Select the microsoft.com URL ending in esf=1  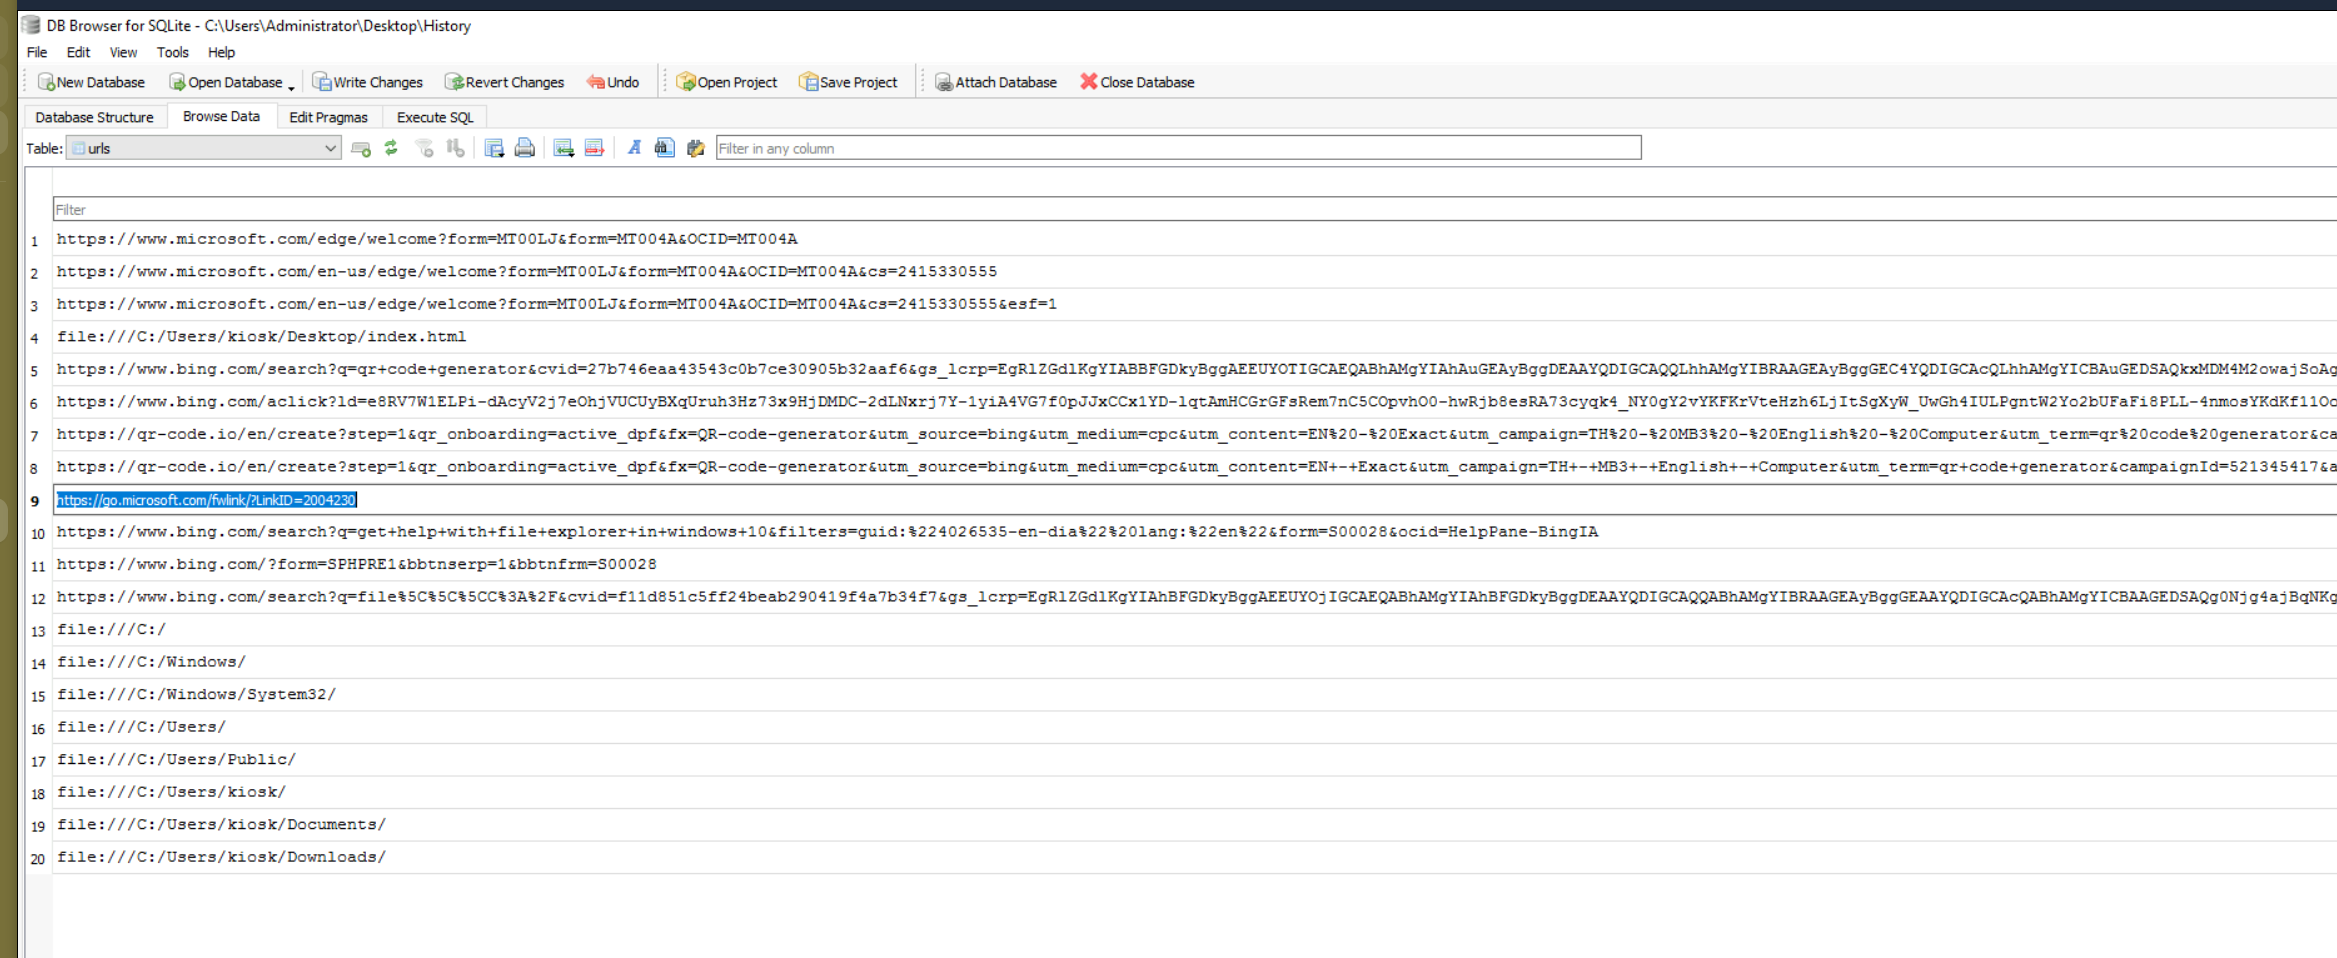[1195, 305]
